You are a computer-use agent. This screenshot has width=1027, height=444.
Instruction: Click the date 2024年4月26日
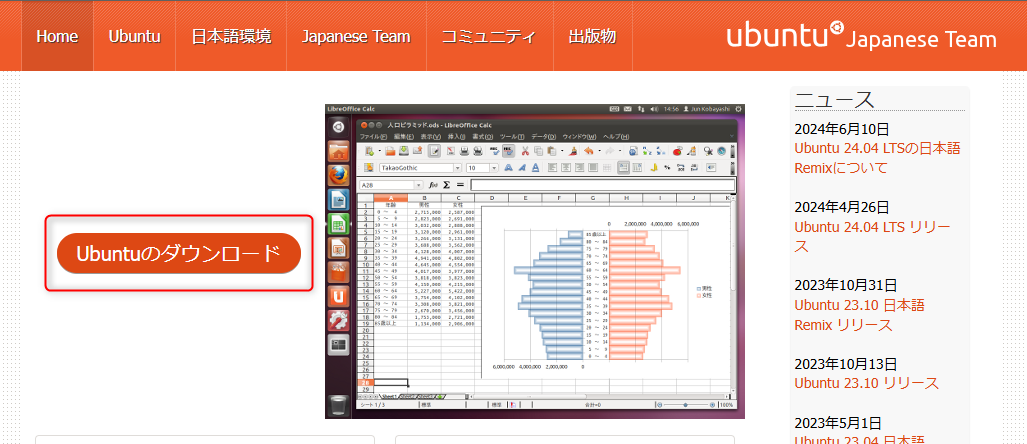[842, 208]
